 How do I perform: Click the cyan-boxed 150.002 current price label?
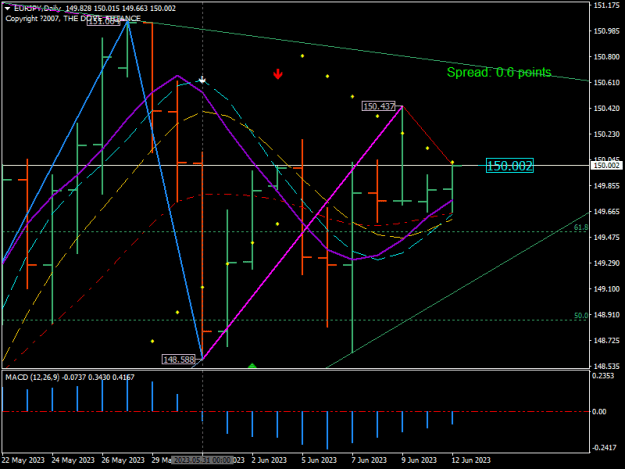pos(510,166)
